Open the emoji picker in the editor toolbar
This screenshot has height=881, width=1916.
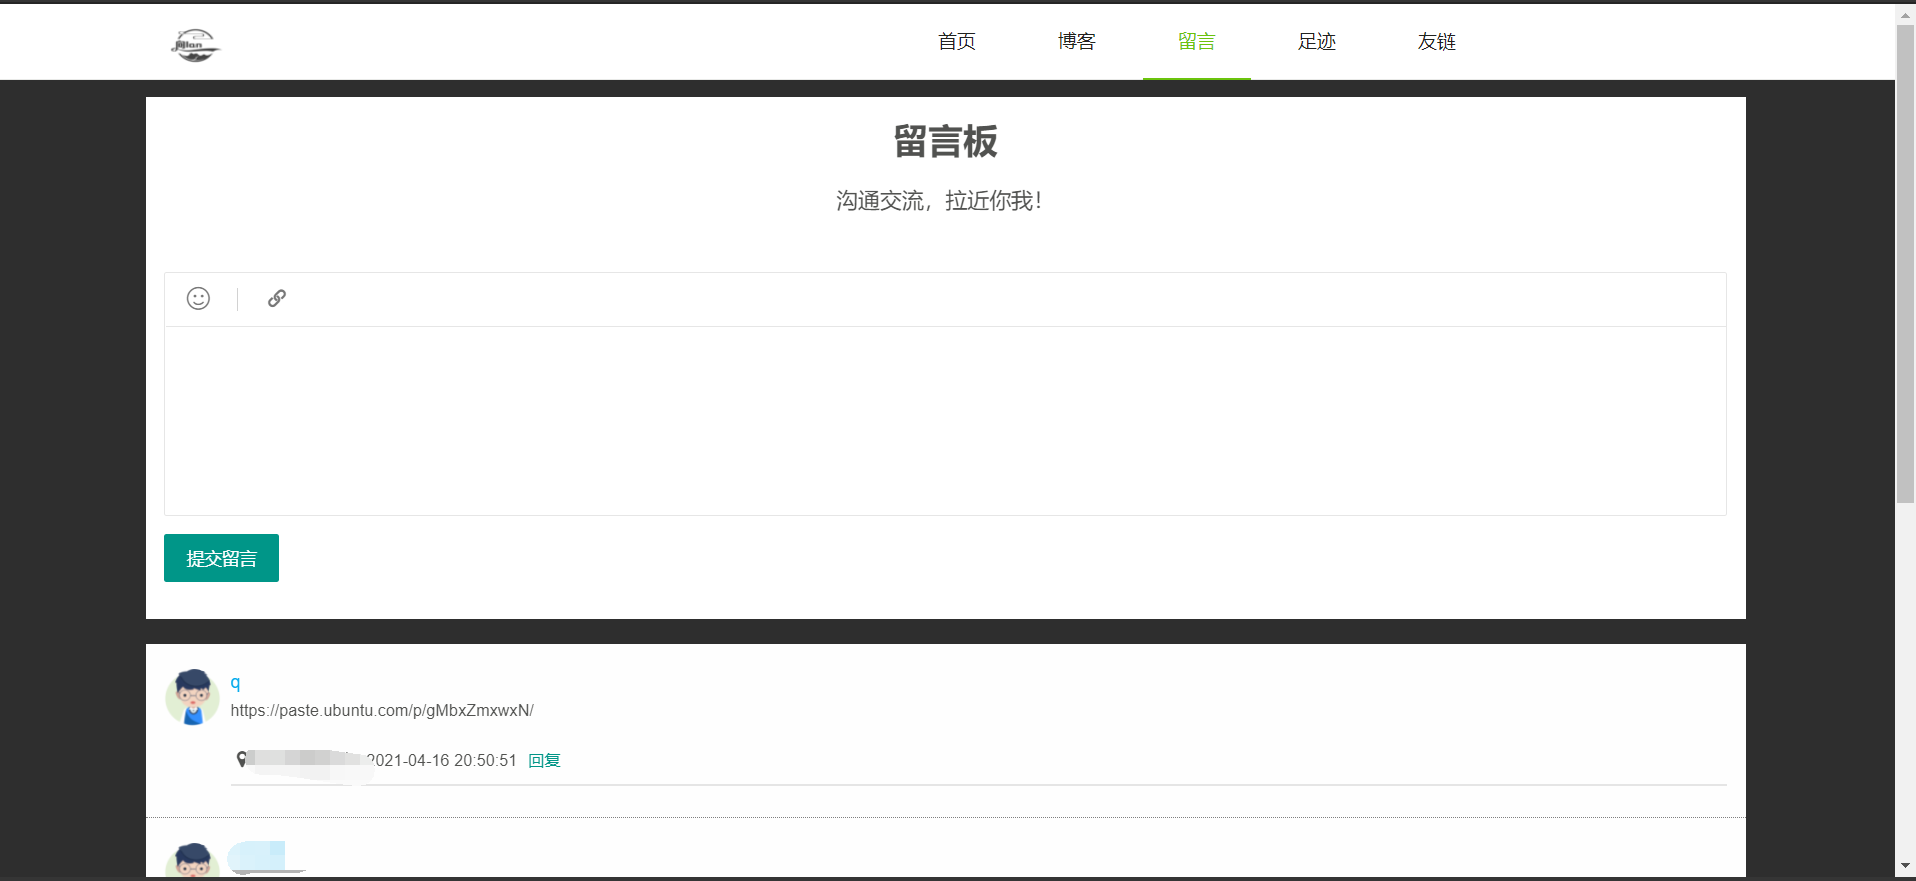(x=198, y=298)
